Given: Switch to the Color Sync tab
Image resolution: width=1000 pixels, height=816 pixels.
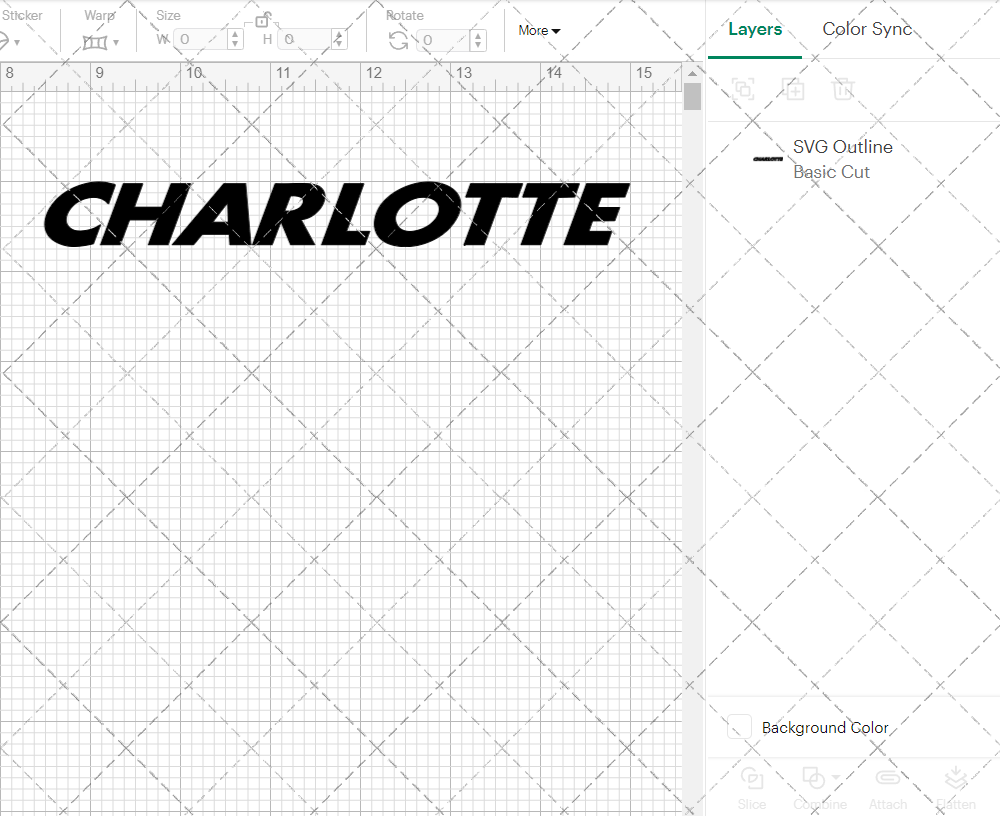Looking at the screenshot, I should 867,29.
